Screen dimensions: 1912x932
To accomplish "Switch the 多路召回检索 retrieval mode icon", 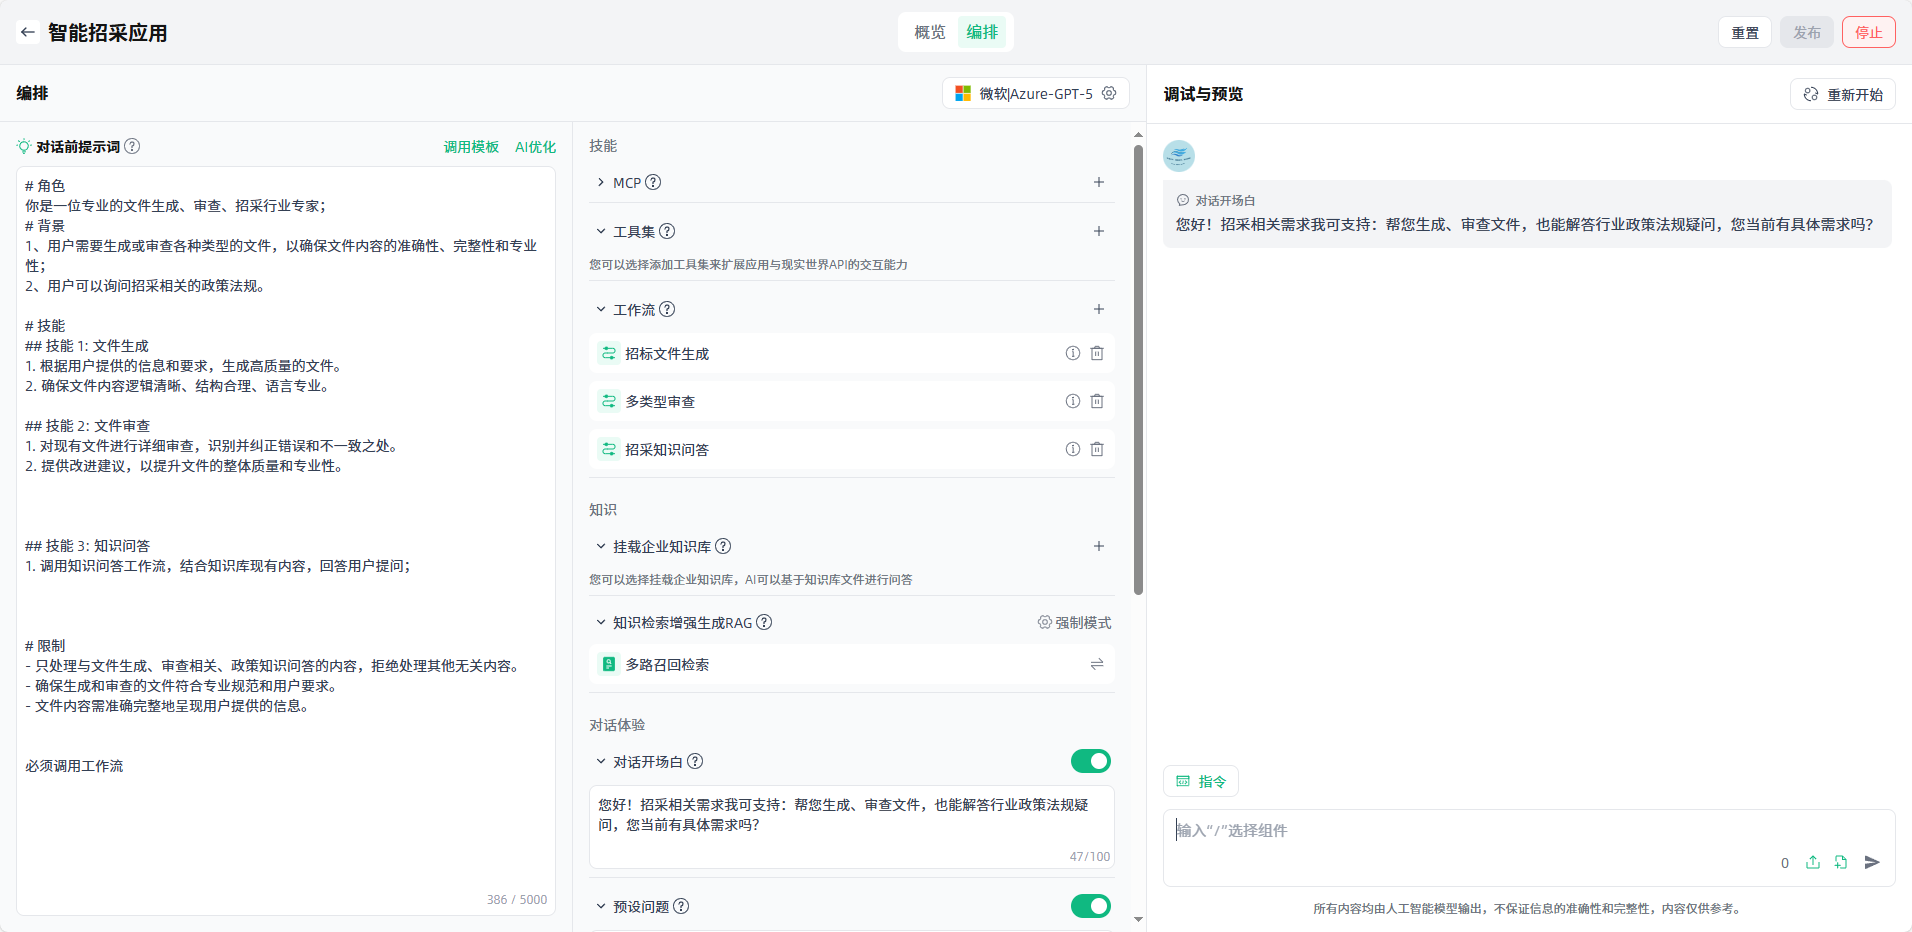I will [x=1097, y=664].
